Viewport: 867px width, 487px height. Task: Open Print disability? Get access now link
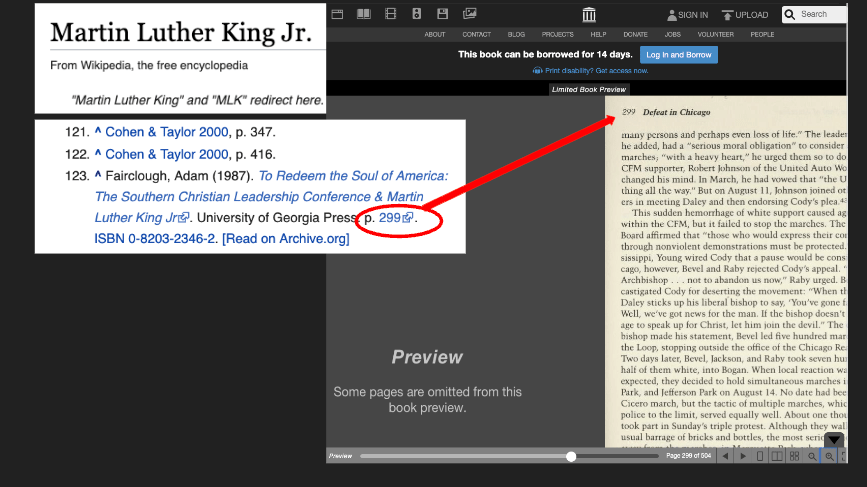[x=596, y=71]
